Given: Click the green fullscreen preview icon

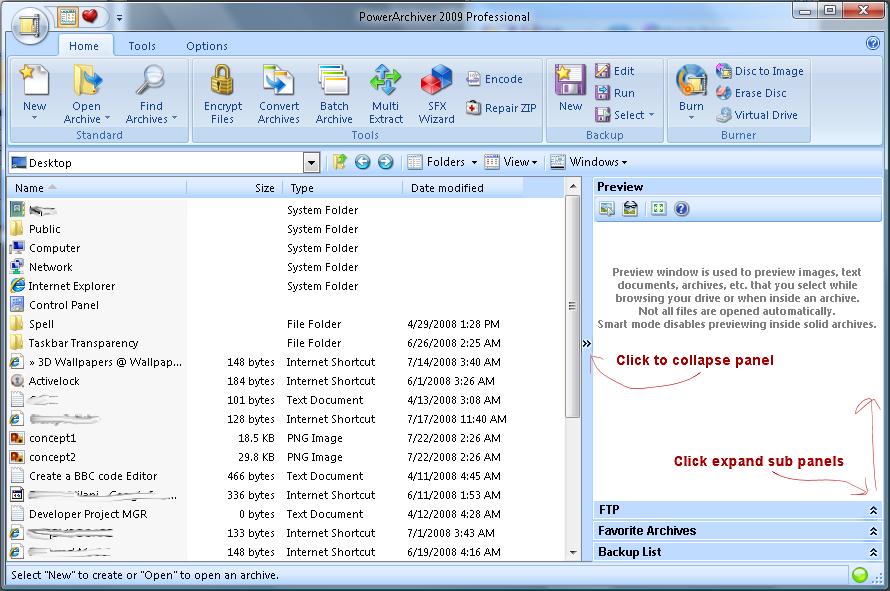Looking at the screenshot, I should click(658, 209).
